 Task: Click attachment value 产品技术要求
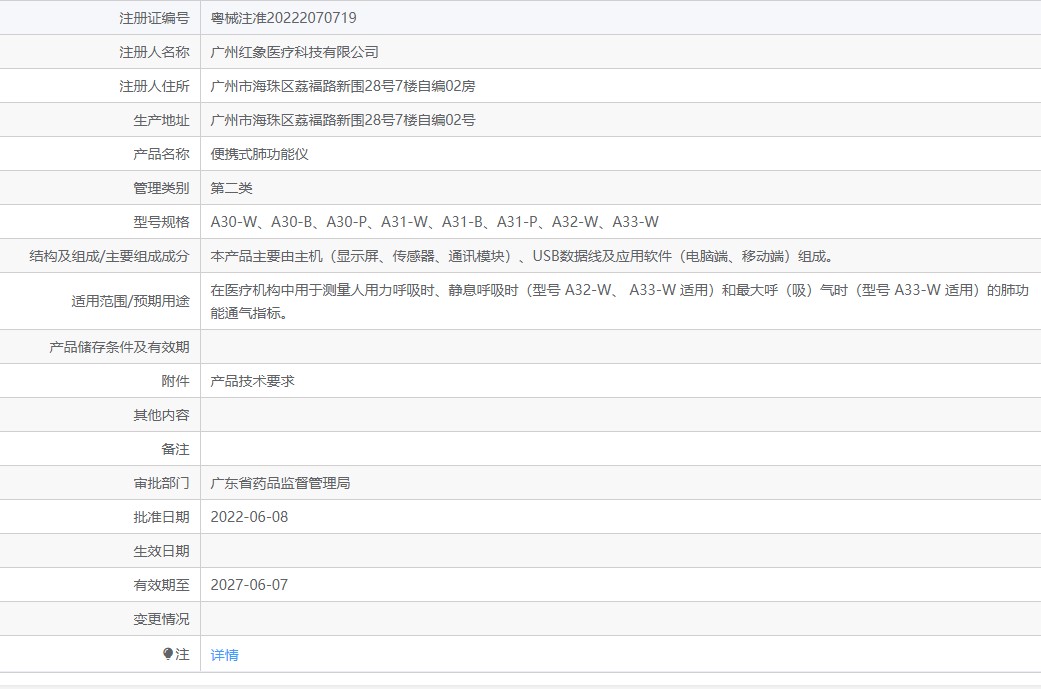[252, 381]
